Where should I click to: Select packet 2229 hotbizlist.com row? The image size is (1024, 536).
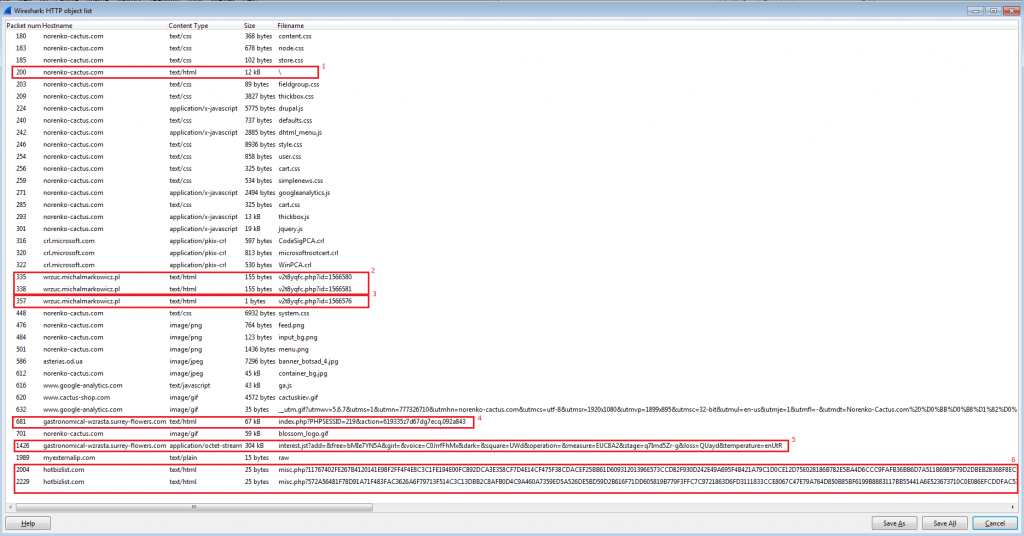512,482
